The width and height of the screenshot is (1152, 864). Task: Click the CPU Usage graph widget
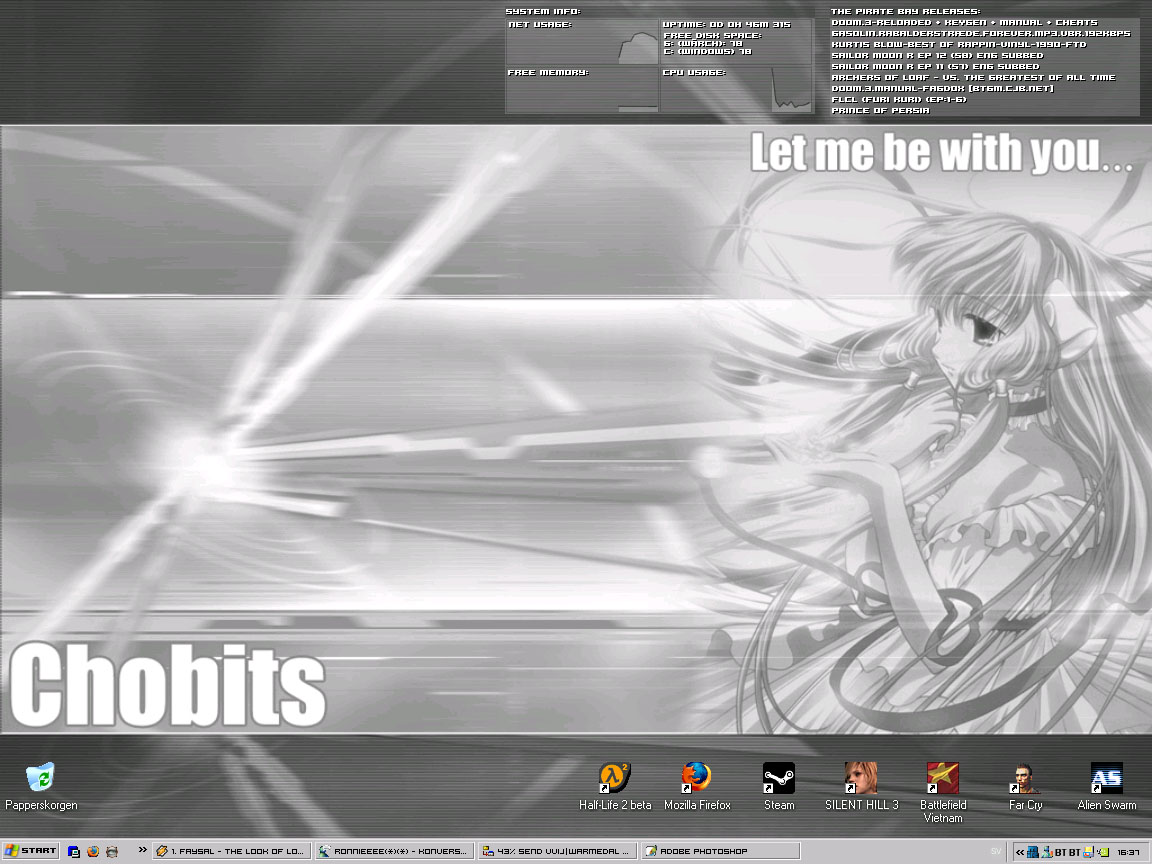click(x=737, y=90)
